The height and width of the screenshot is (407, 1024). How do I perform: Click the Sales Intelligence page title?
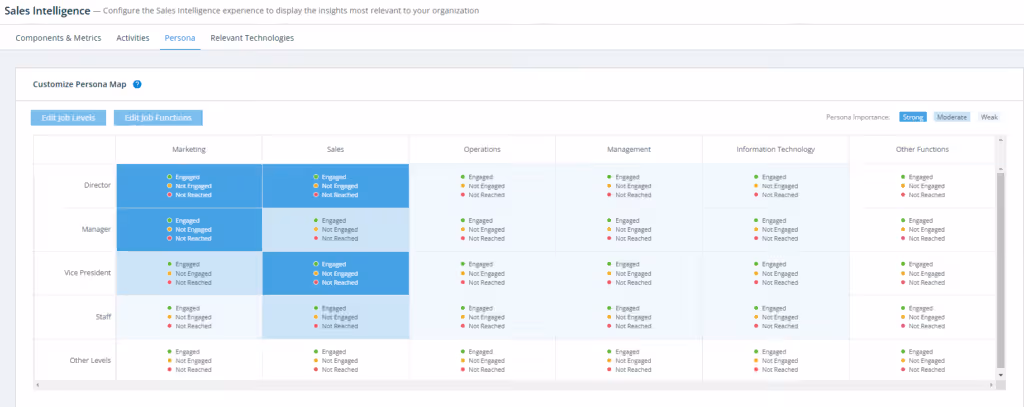47,10
